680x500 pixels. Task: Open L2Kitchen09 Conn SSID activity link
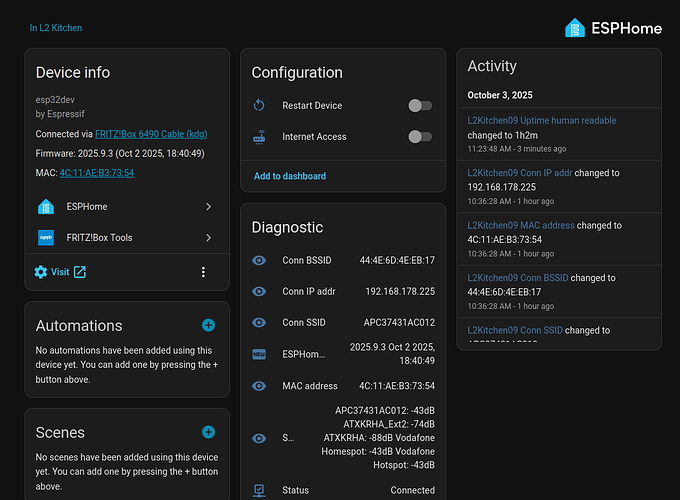pos(515,330)
